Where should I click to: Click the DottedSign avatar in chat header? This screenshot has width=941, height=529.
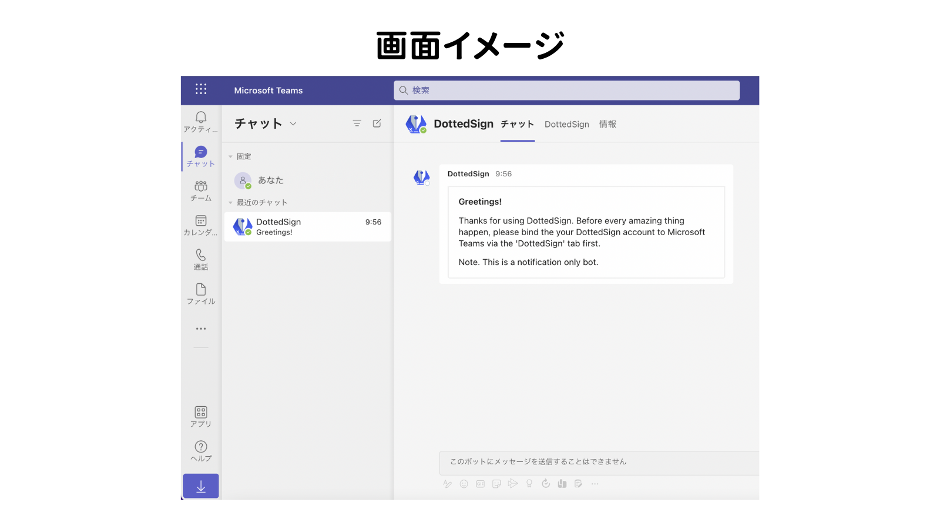416,124
